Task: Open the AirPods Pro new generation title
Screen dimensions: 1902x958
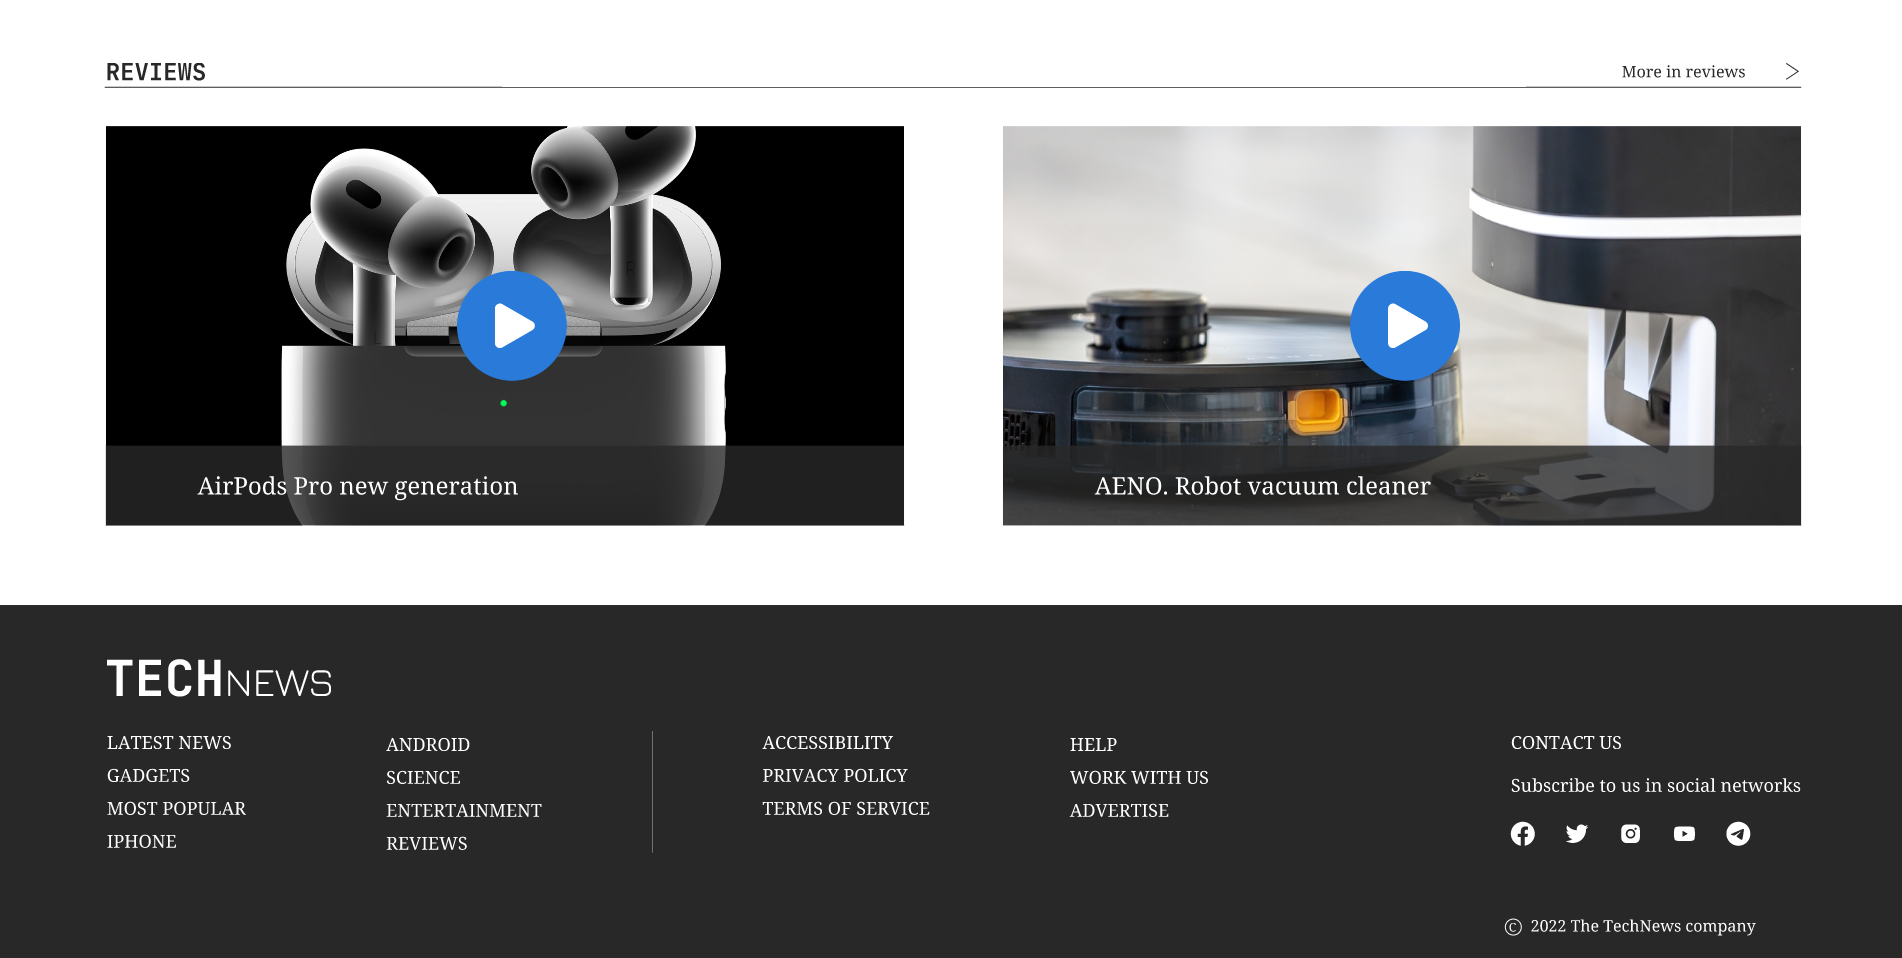Action: tap(358, 486)
